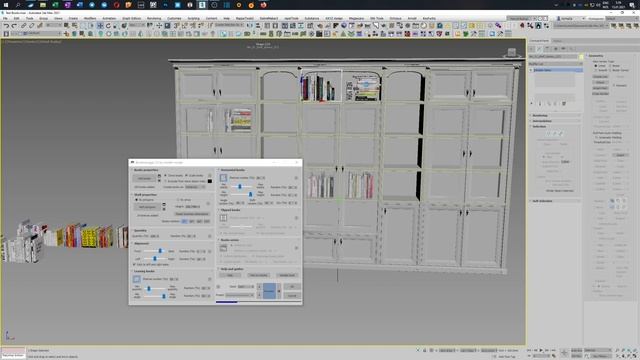The width and height of the screenshot is (640, 360).
Task: Open the Tools menu
Action: 29,18
